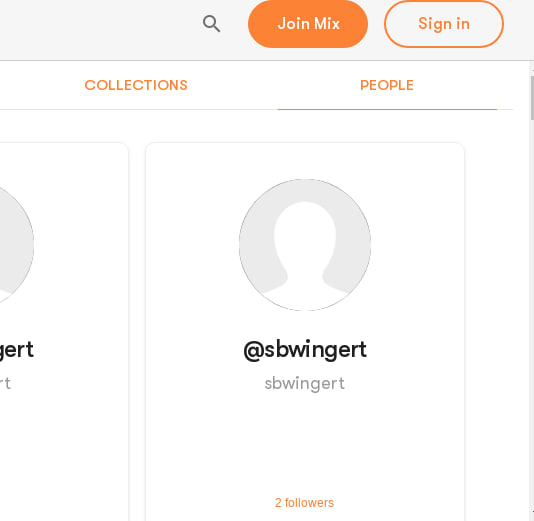Screen dimensions: 534x521
Task: Click the scrollbar up arrow
Action: point(532,68)
